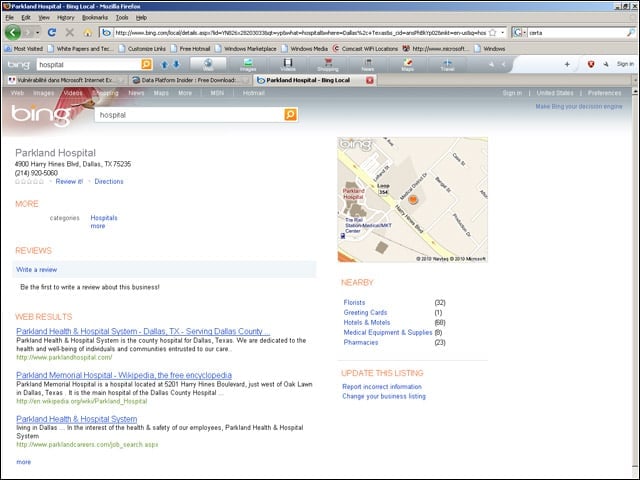Click the Most Visited bookmark
Image resolution: width=640 pixels, height=480 pixels.
[24, 49]
